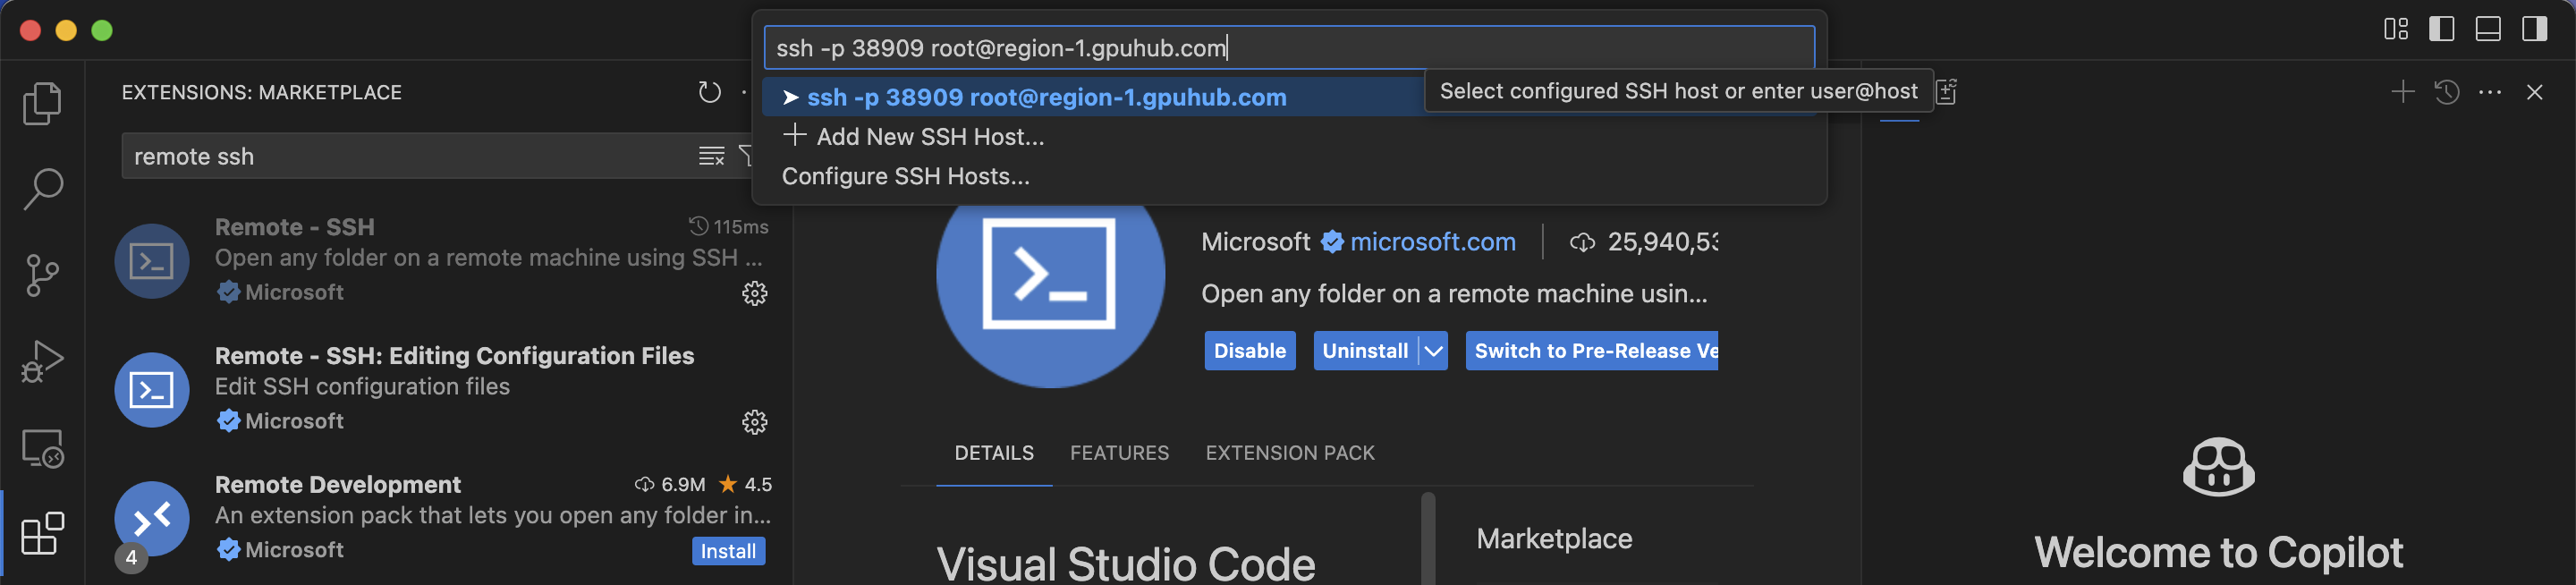This screenshot has width=2576, height=585.
Task: Open Copilot panel more actions menu
Action: pyautogui.click(x=2490, y=92)
